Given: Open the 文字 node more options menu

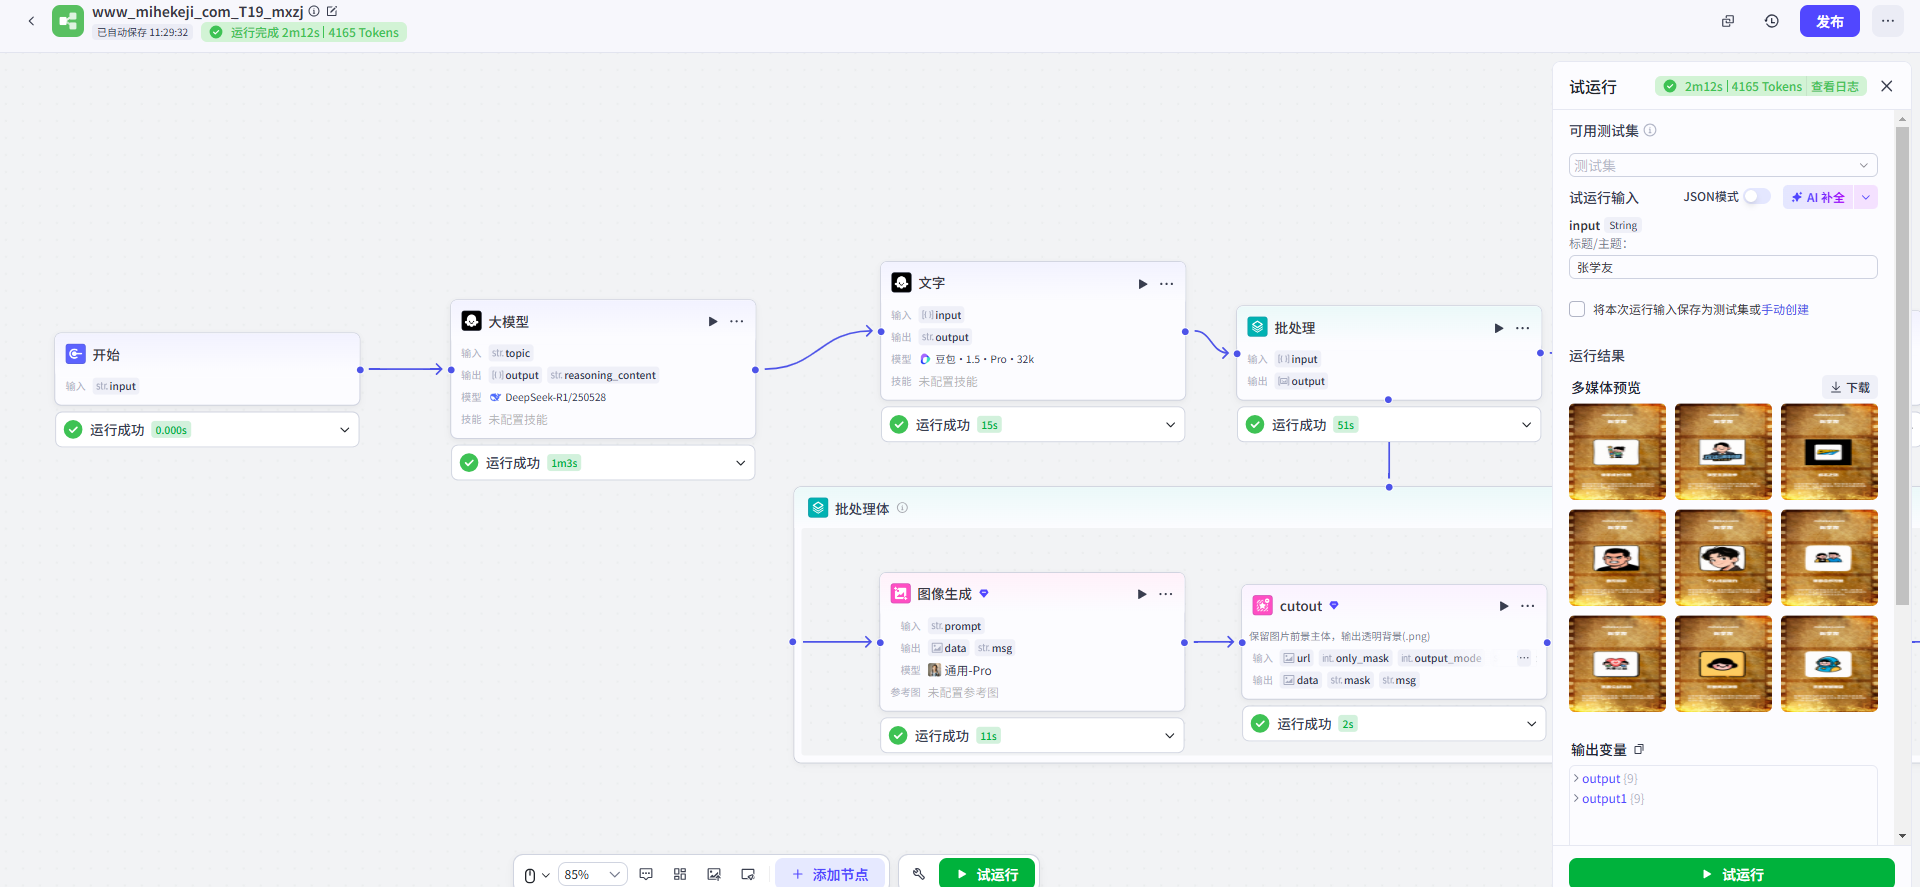Looking at the screenshot, I should [x=1166, y=284].
